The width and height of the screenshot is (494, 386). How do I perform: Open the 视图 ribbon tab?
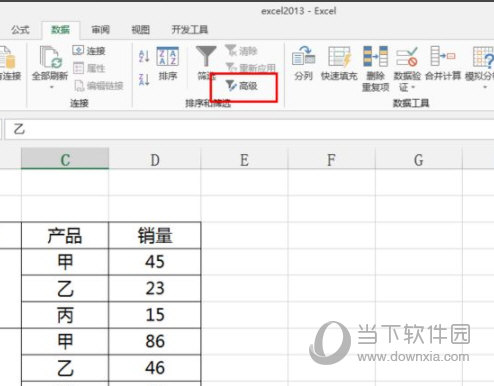[x=140, y=30]
